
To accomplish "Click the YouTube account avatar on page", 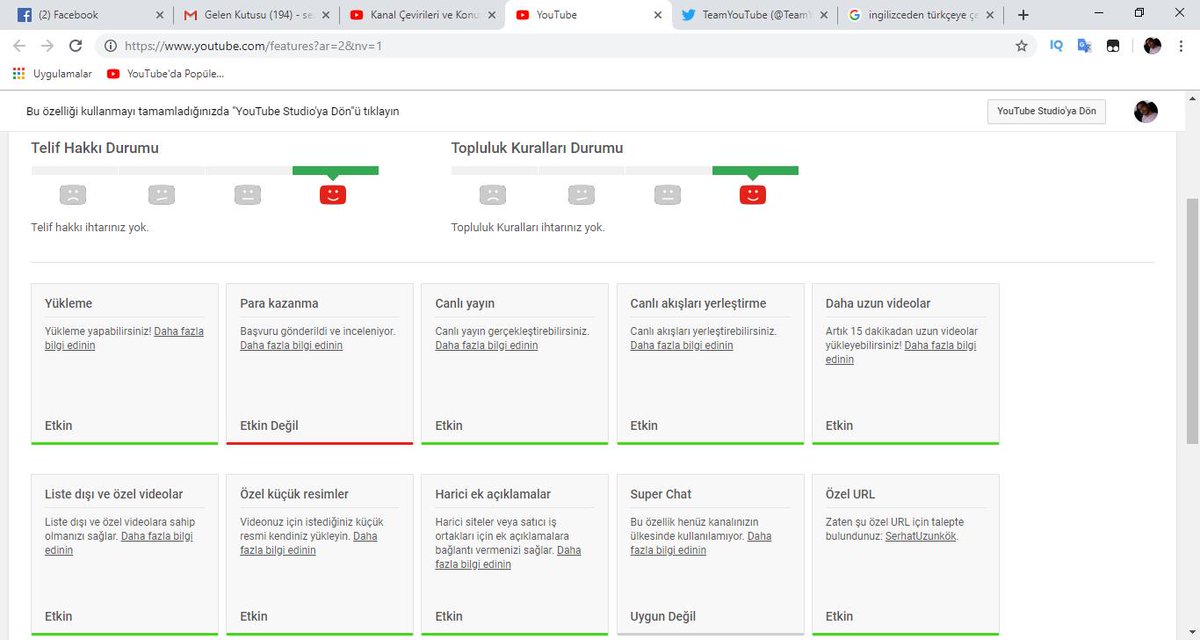I will click(x=1146, y=111).
